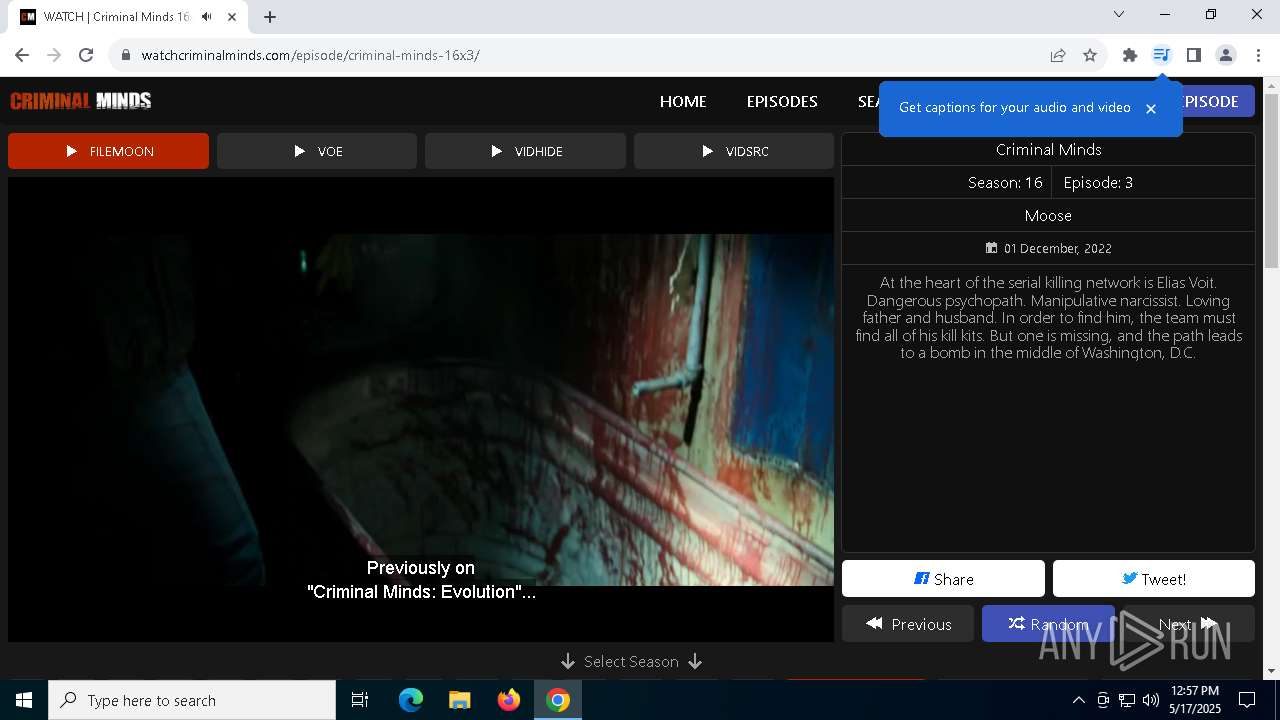Viewport: 1280px width, 720px height.
Task: Click the "Season: 16" label
Action: (x=1005, y=183)
